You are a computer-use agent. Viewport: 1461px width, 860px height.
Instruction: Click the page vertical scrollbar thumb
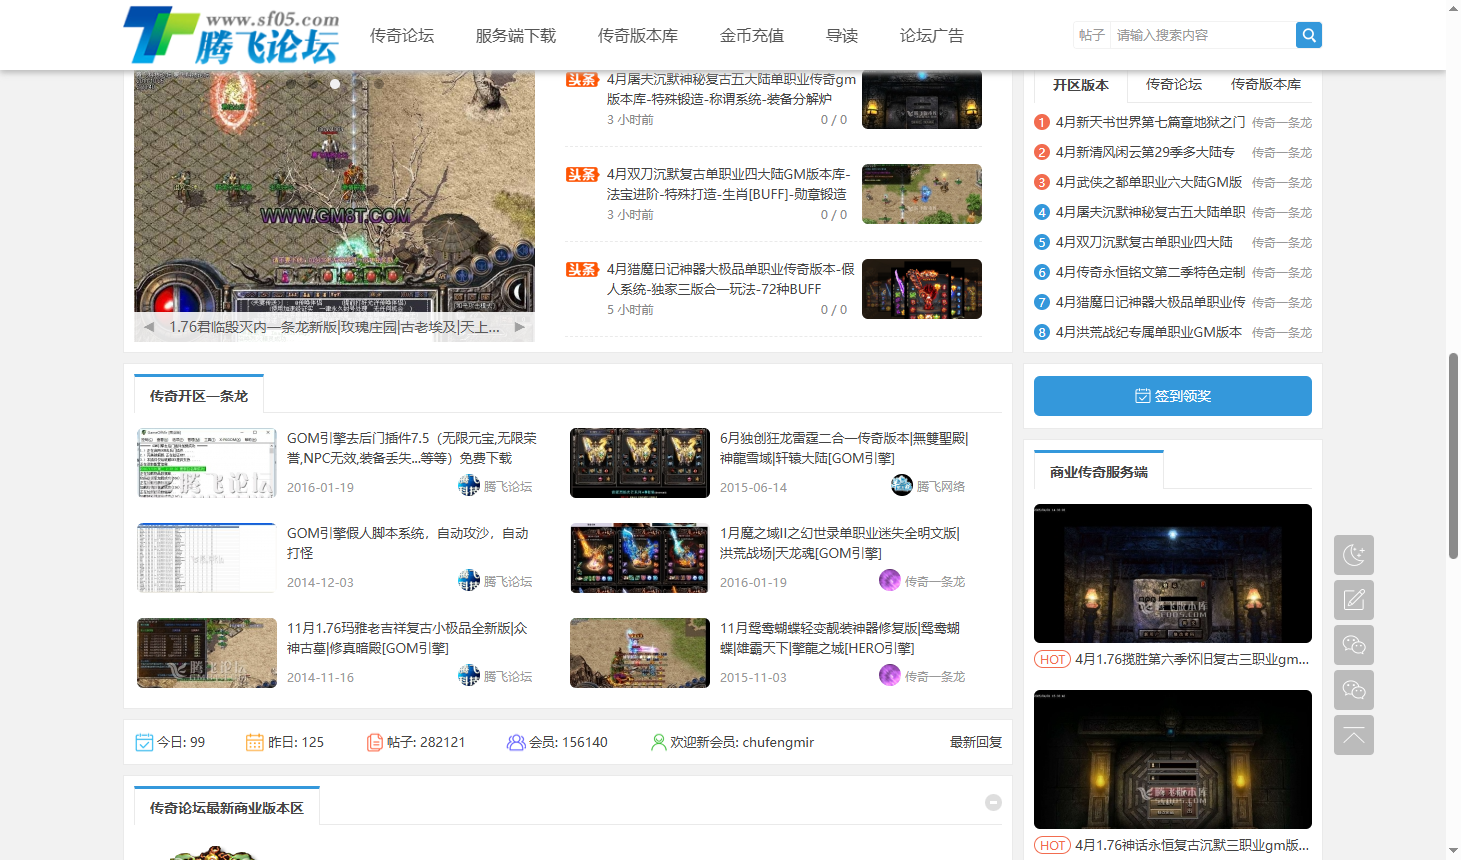pos(1453,455)
